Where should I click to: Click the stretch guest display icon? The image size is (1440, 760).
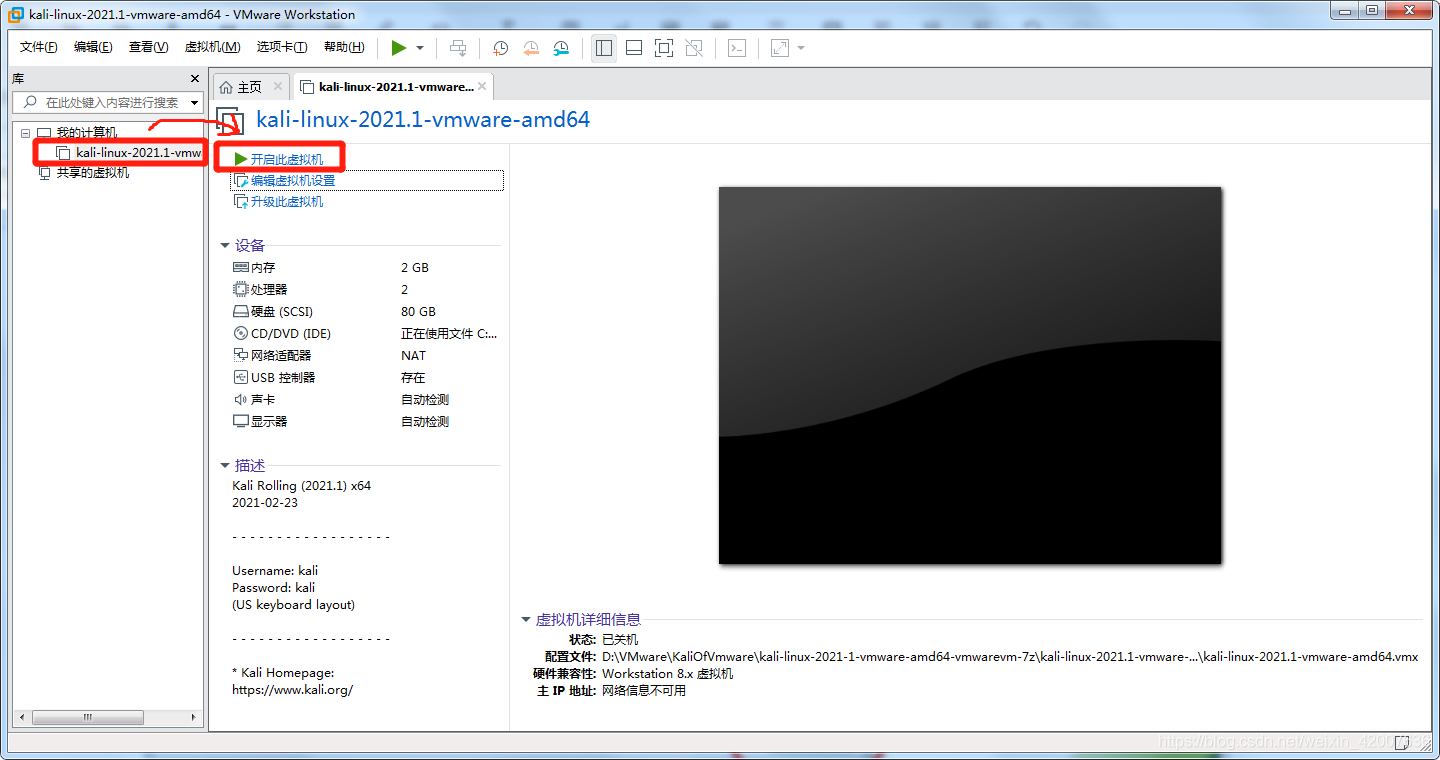780,47
